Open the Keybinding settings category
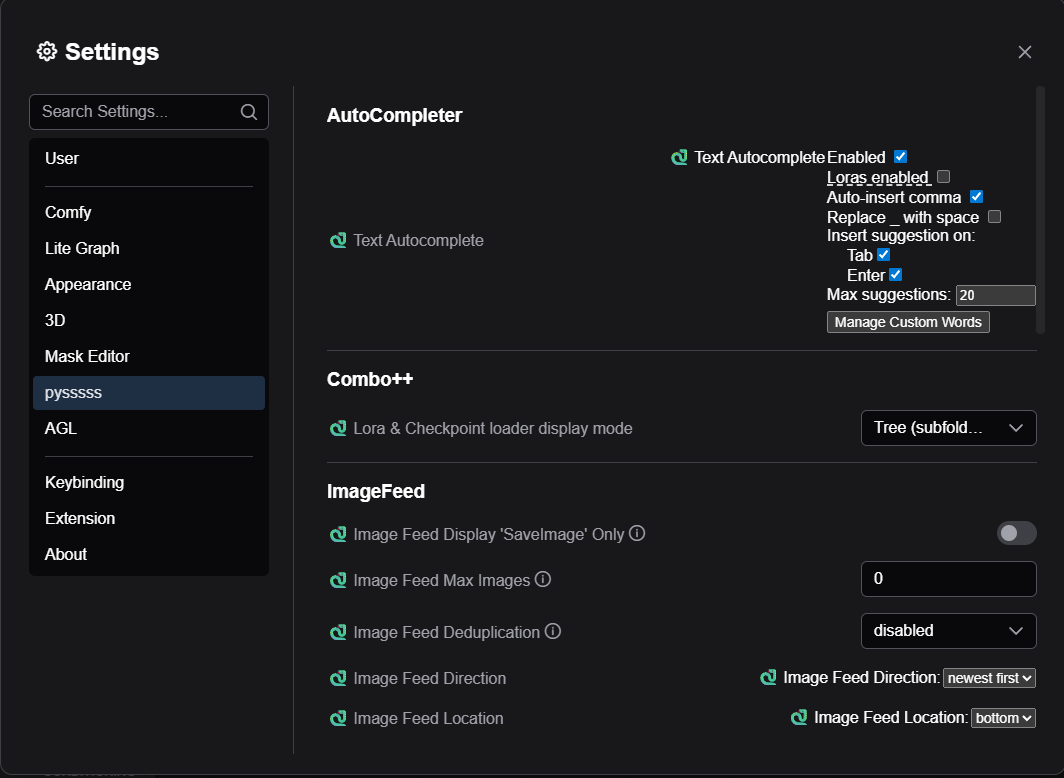This screenshot has height=778, width=1064. point(85,482)
